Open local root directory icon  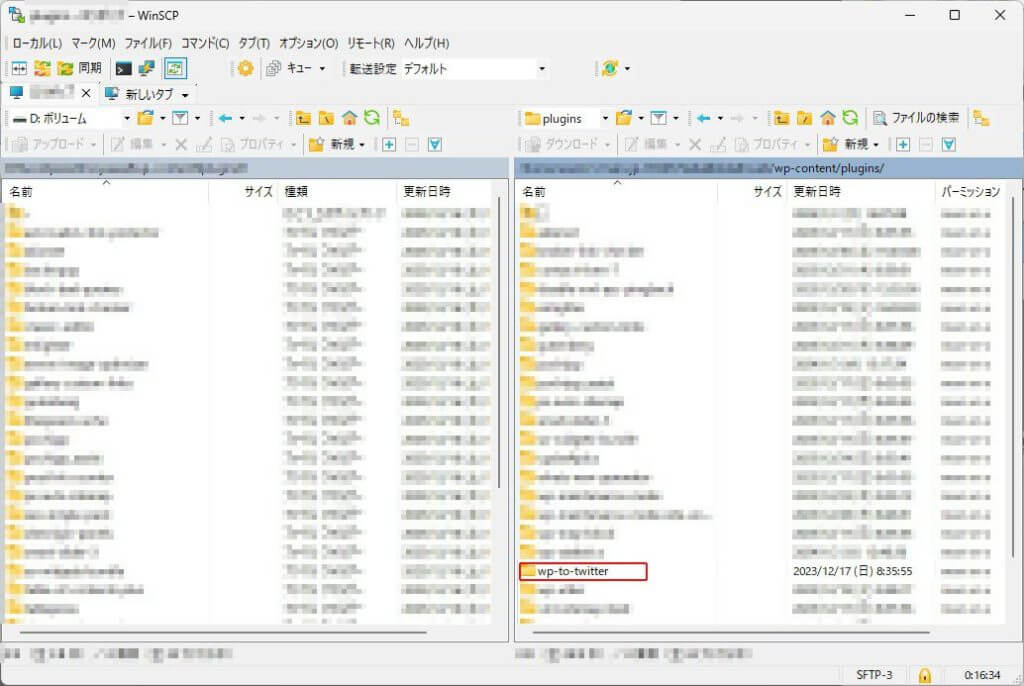pos(326,118)
